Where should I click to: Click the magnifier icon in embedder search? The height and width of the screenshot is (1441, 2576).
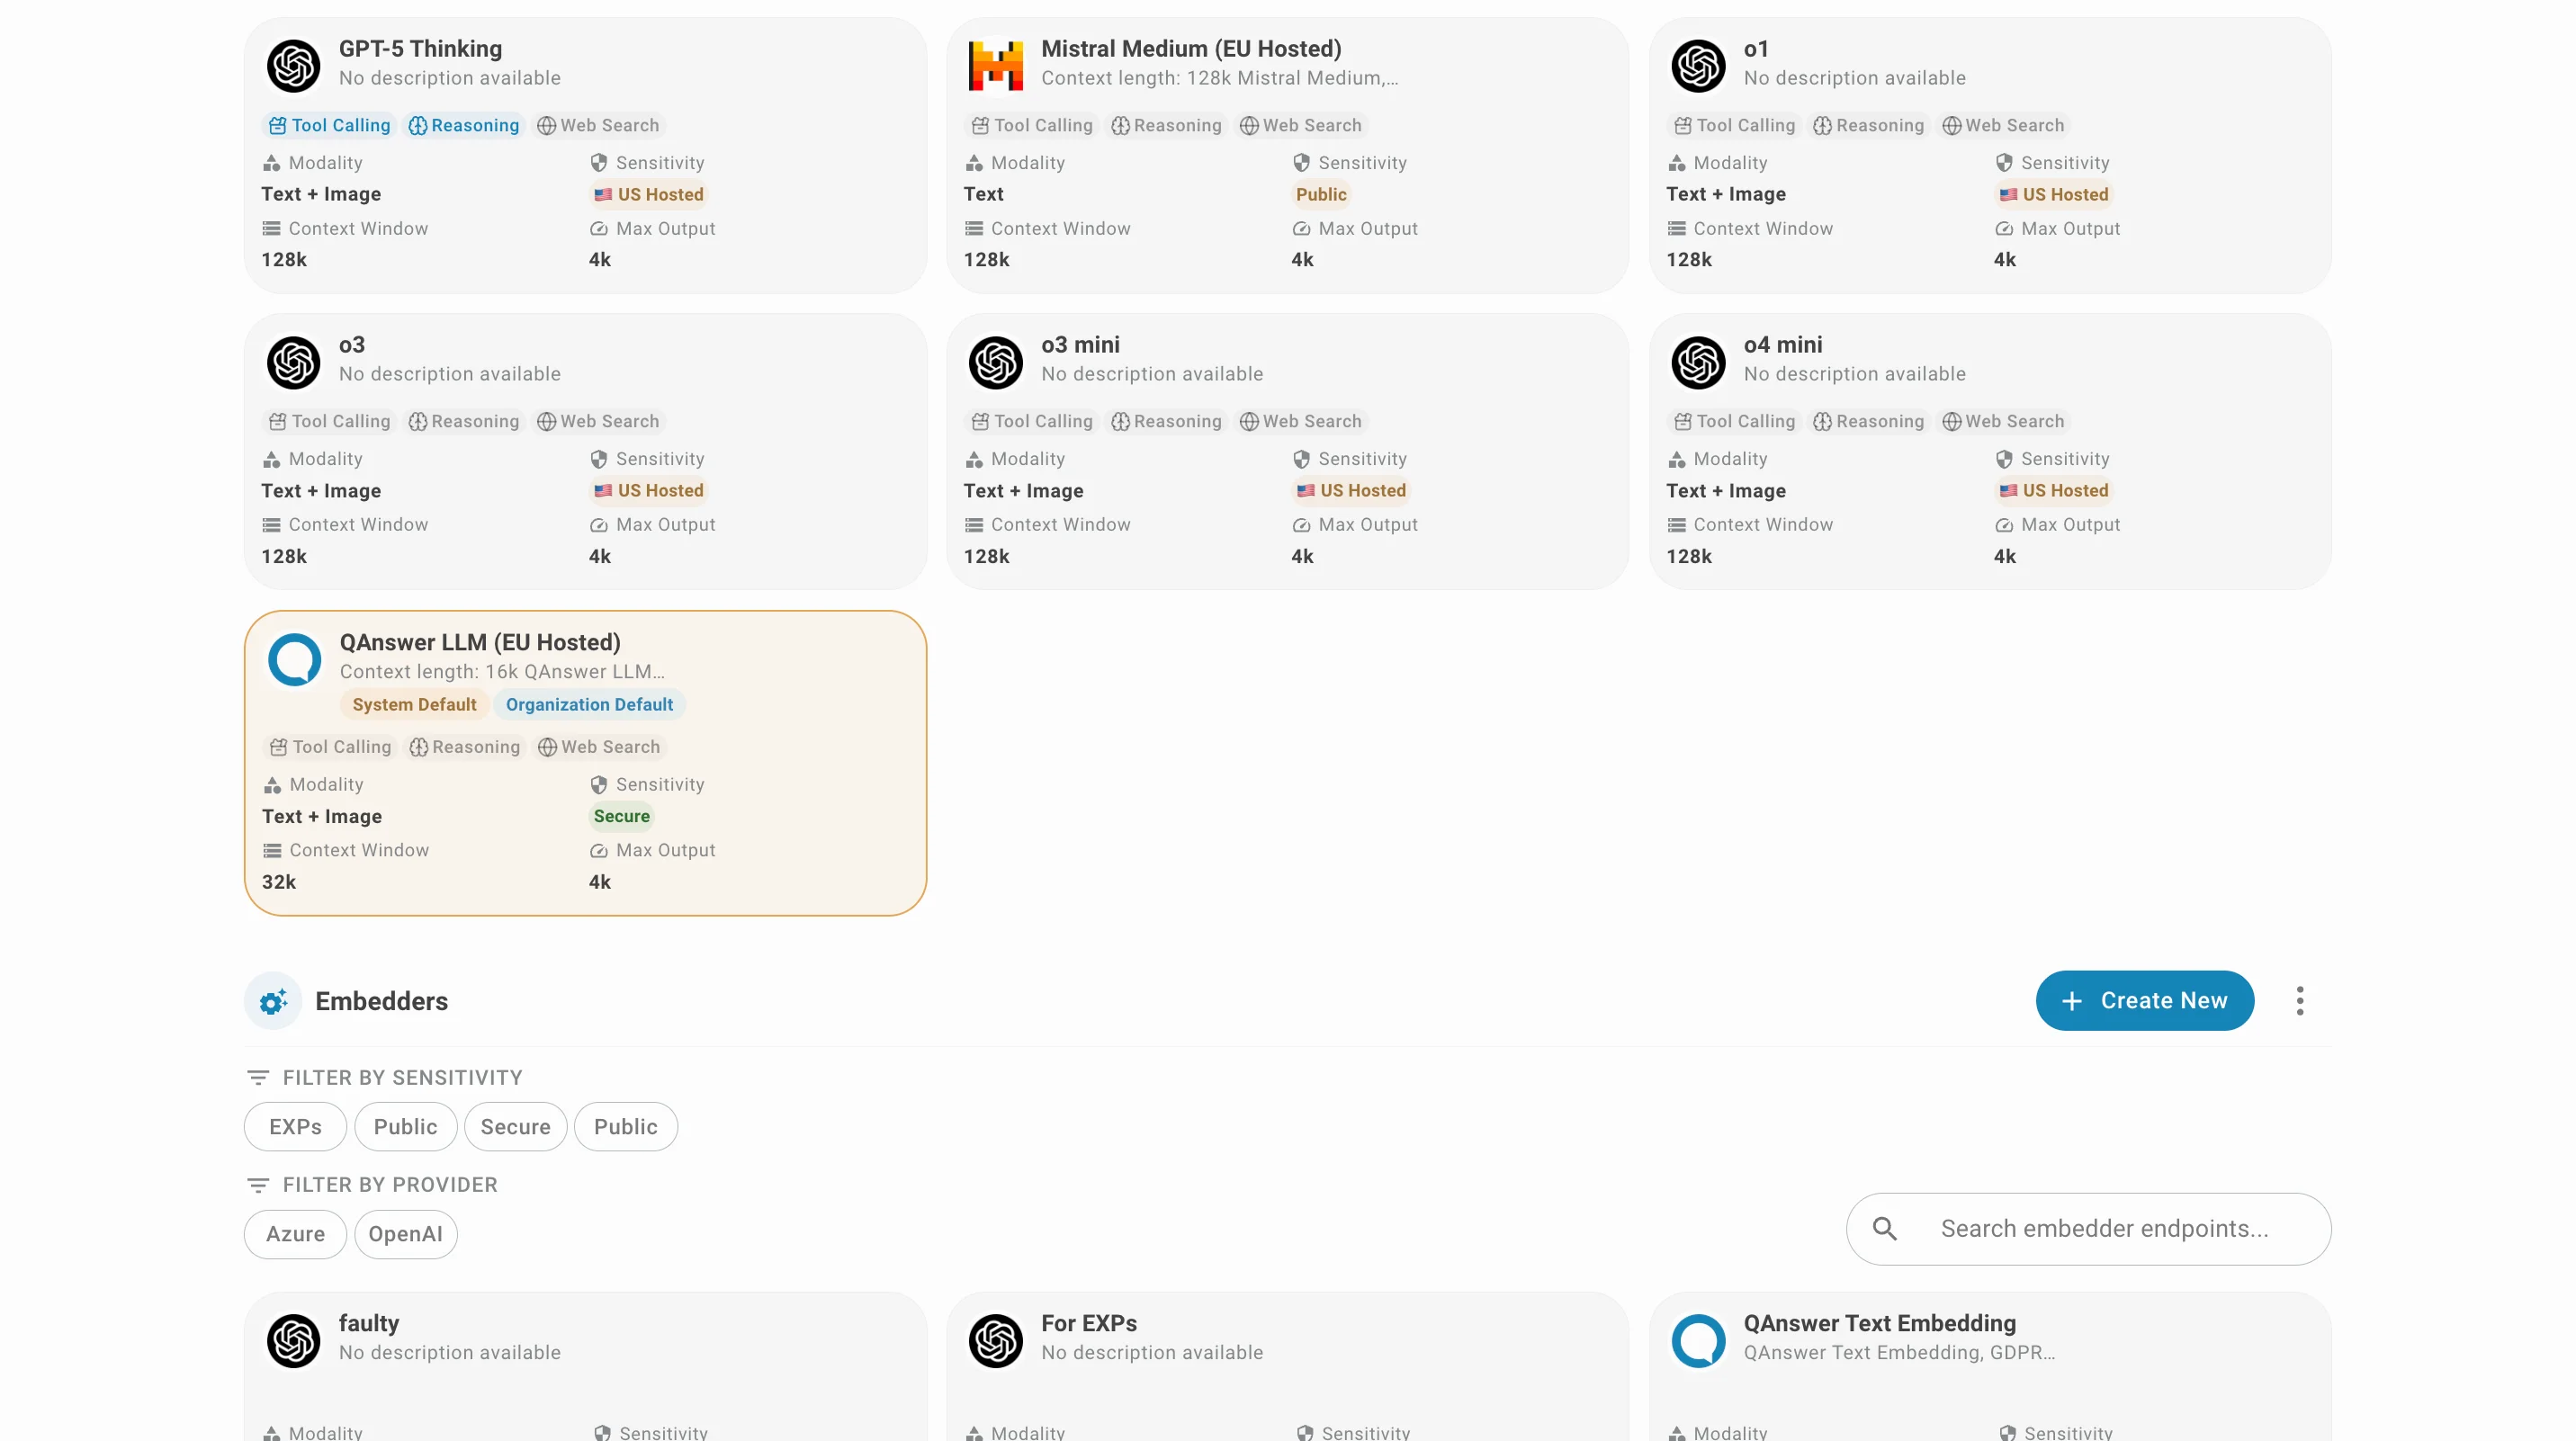(1884, 1229)
